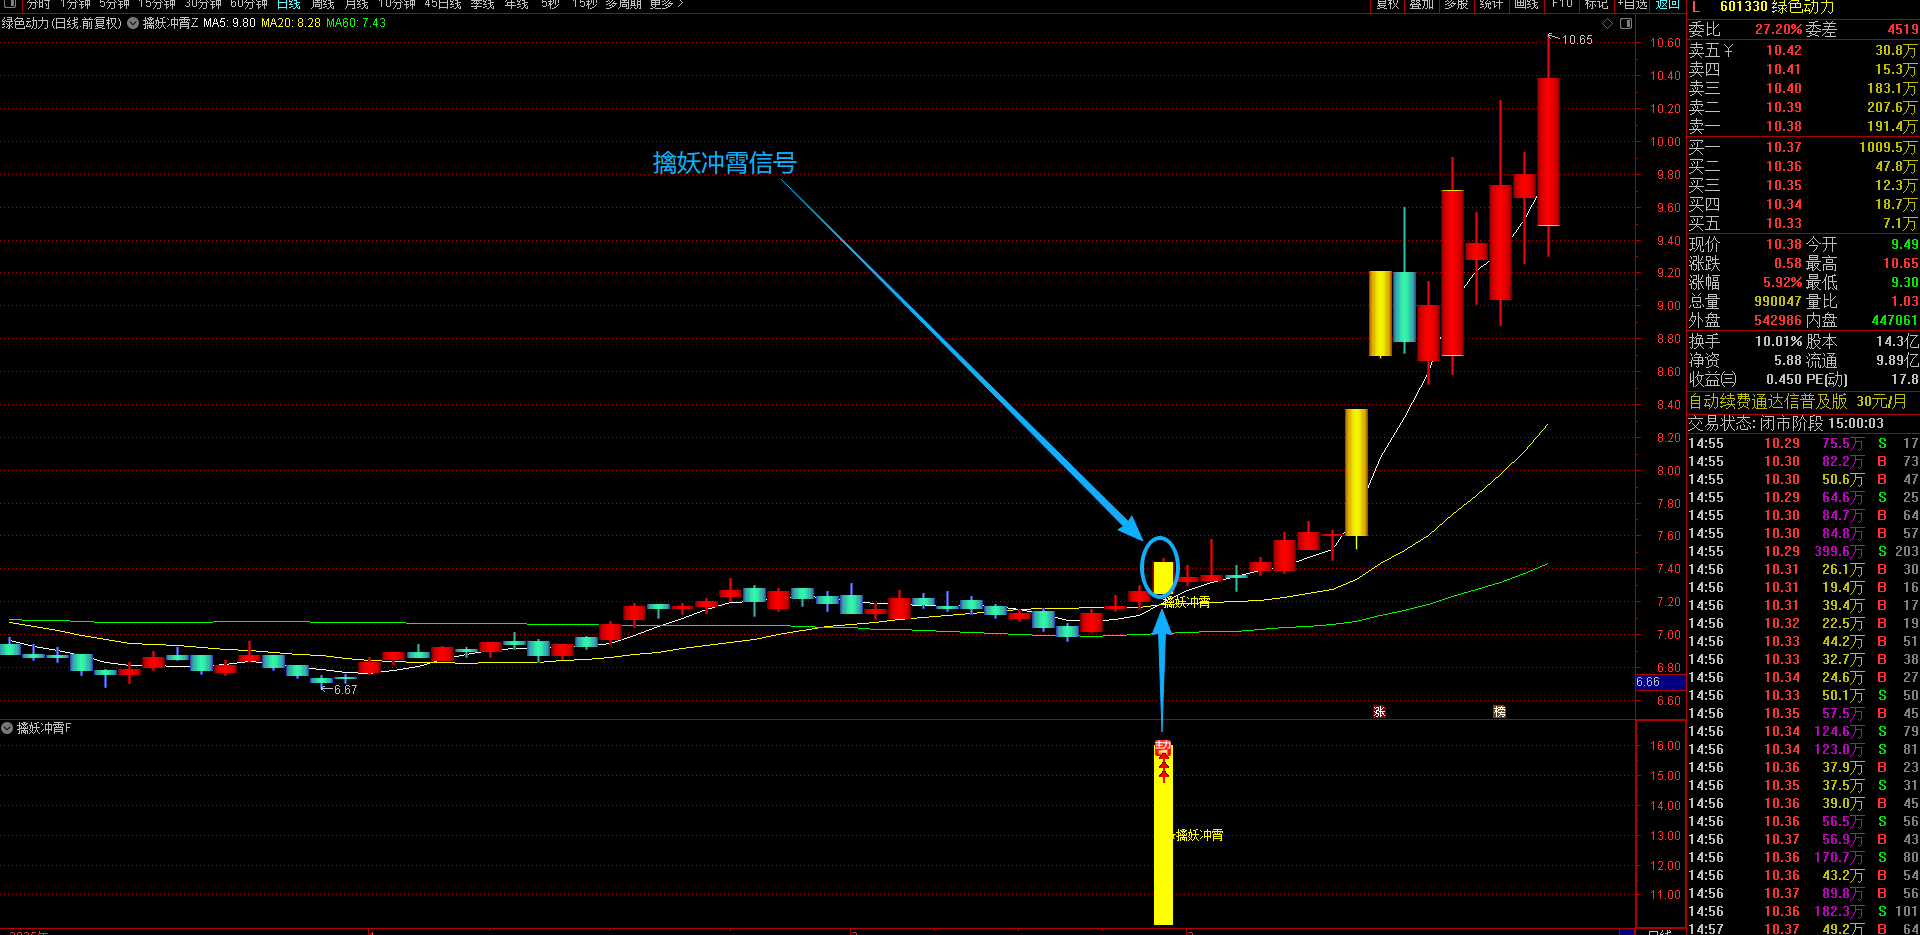
Task: Click the red L icon beside 601330
Action: click(x=1696, y=7)
